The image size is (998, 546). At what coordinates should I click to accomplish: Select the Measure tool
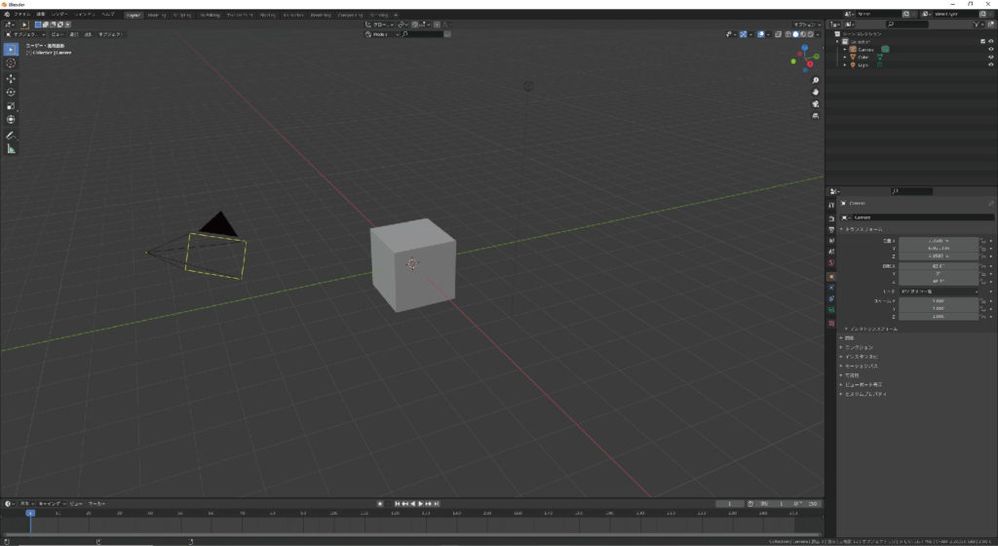11,149
